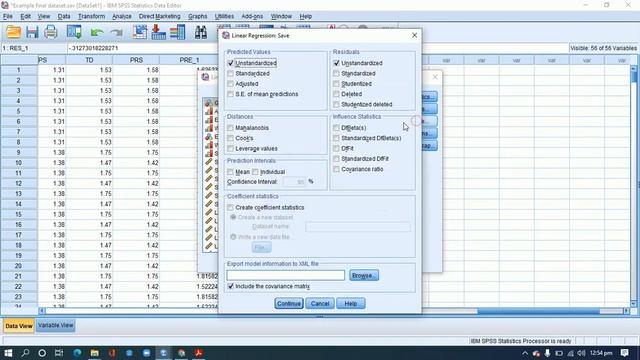The image size is (640, 360).
Task: Open Microsoft Office taskbar icon
Action: pos(112,353)
